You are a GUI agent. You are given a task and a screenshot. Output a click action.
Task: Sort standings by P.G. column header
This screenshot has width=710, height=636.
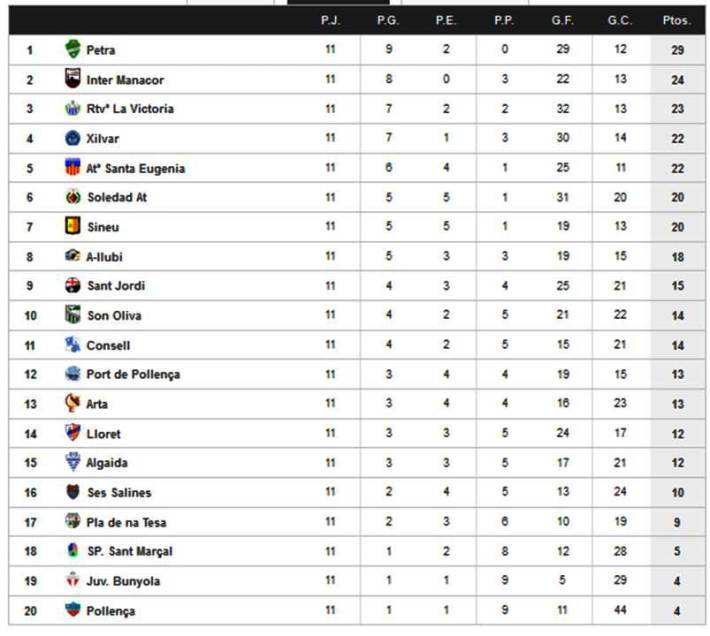(x=388, y=20)
